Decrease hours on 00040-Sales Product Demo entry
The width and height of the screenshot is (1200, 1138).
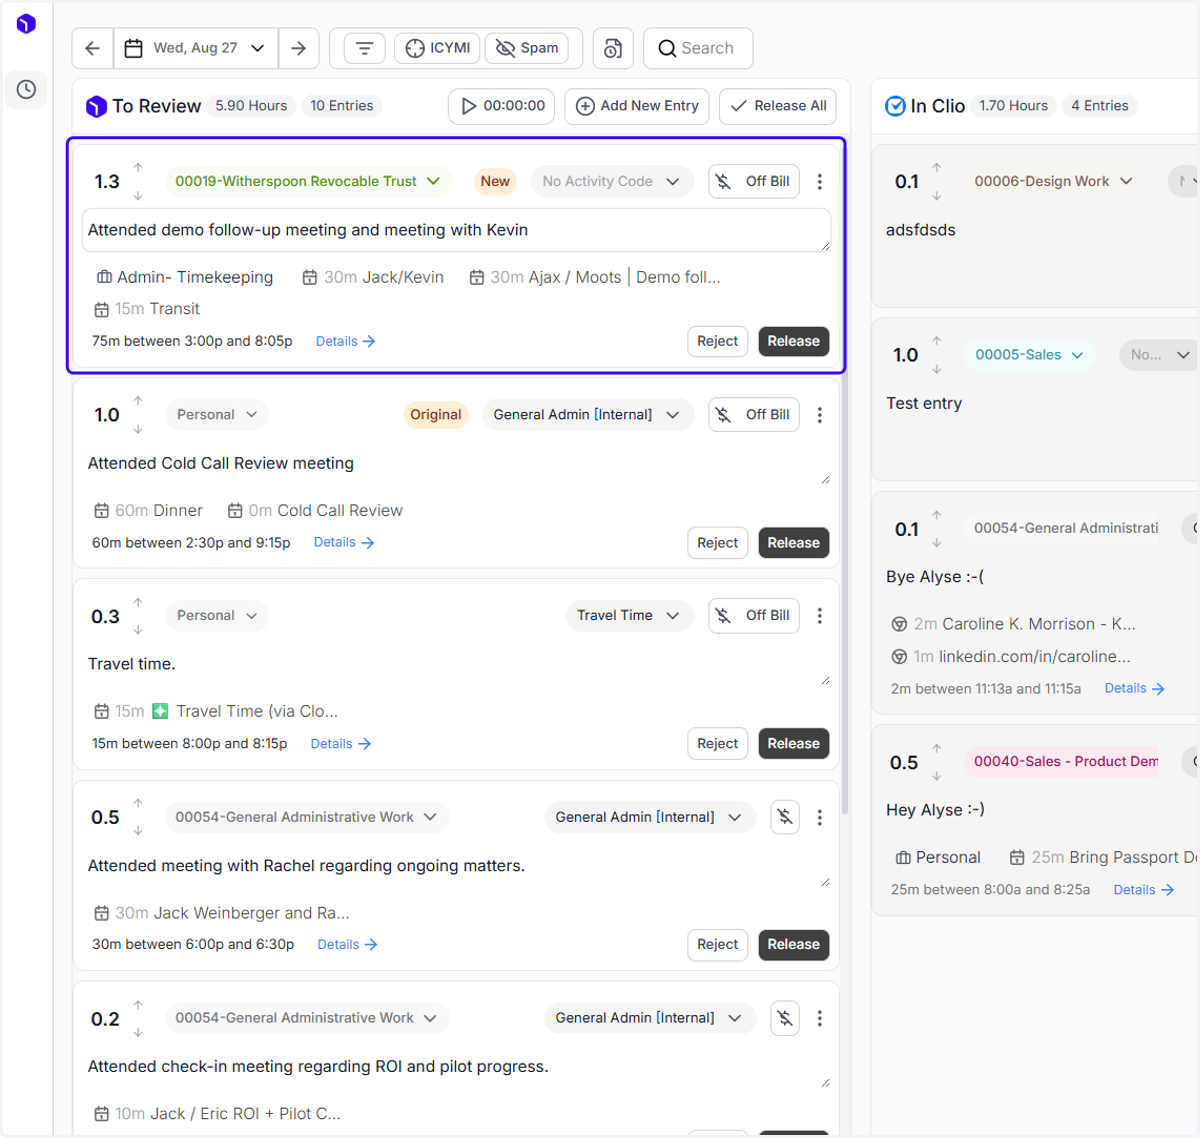937,776
